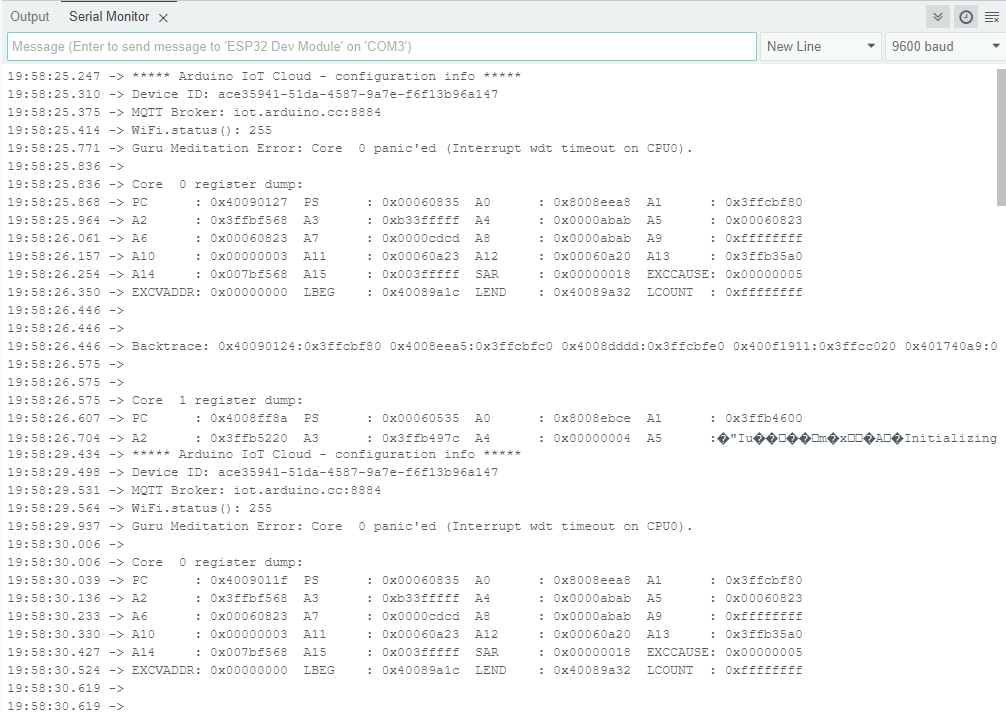Open the 9600 baud rate dropdown
Screen dimensions: 1006x712
[940, 45]
